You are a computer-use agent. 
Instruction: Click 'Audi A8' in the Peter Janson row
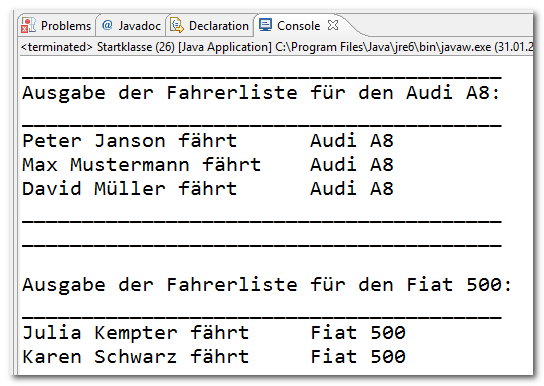point(352,141)
